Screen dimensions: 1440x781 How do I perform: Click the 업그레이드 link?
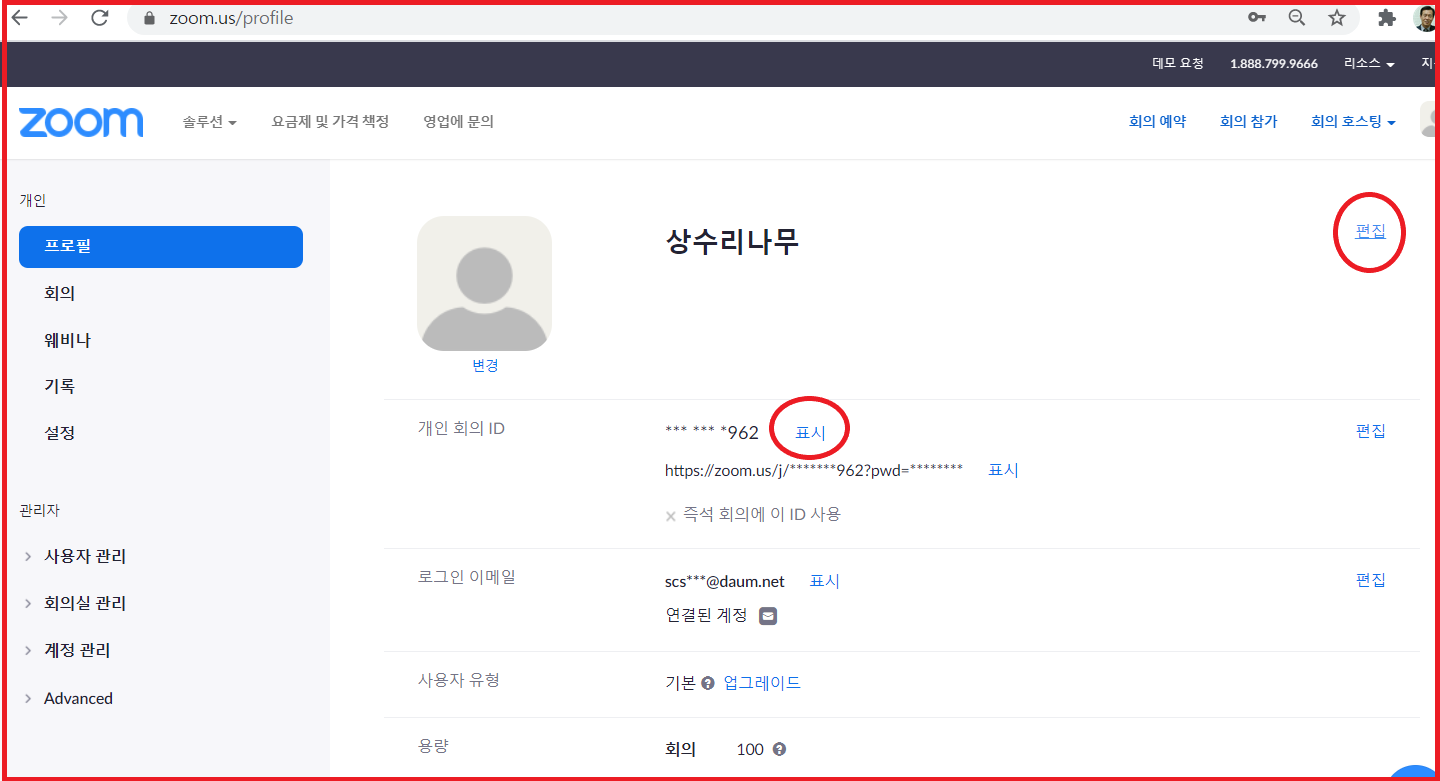762,683
